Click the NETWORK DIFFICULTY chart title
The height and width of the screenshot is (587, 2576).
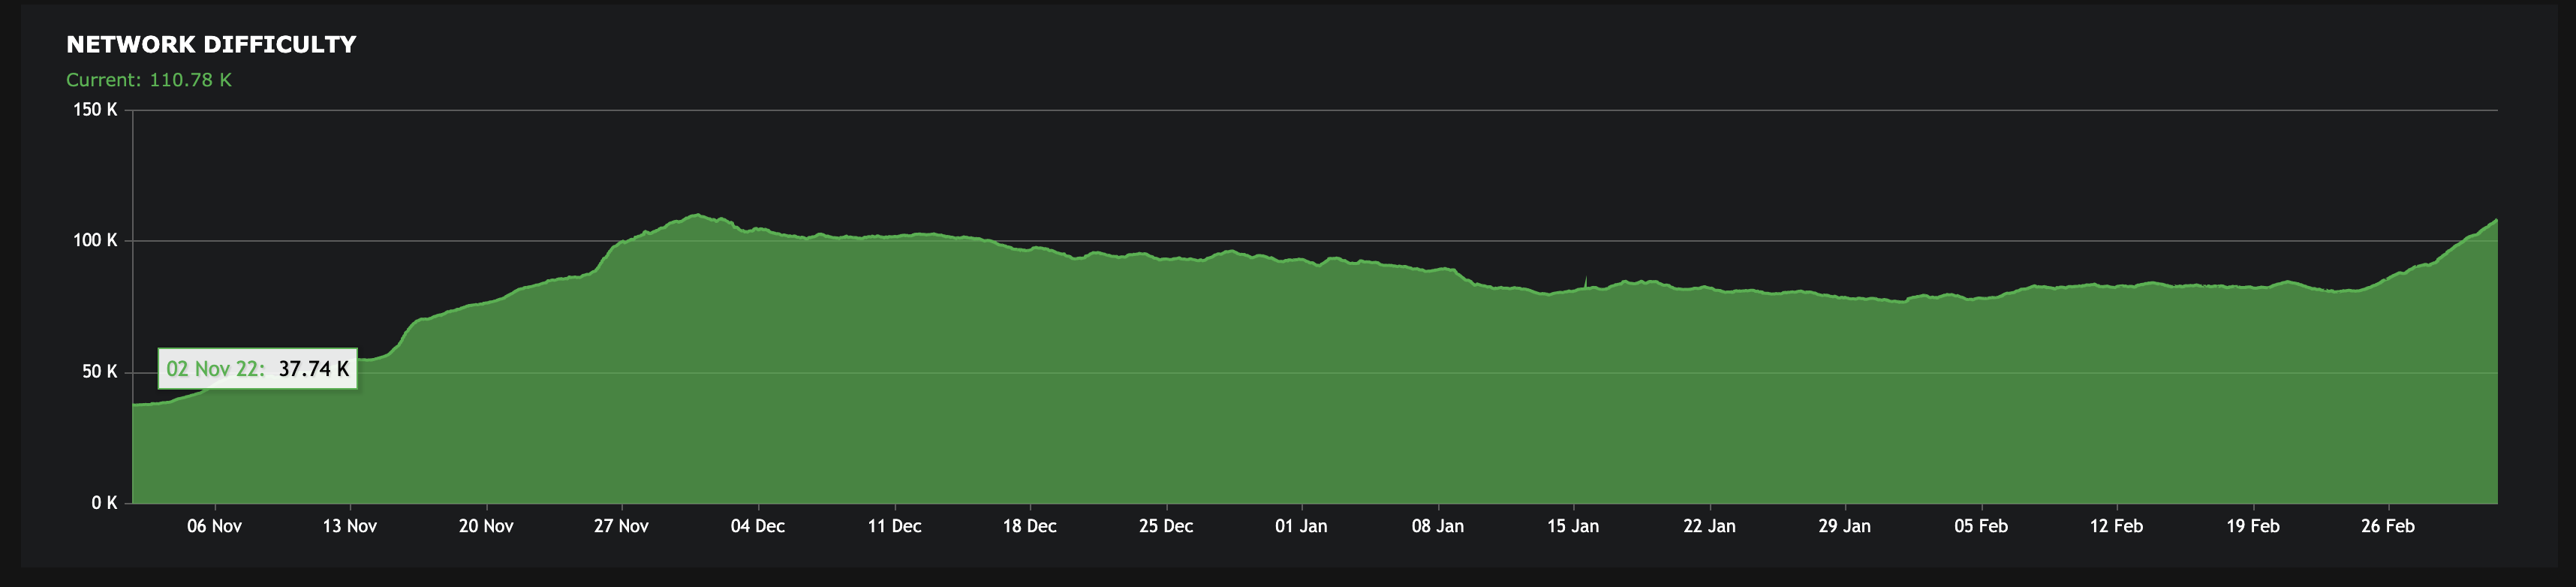coord(211,45)
